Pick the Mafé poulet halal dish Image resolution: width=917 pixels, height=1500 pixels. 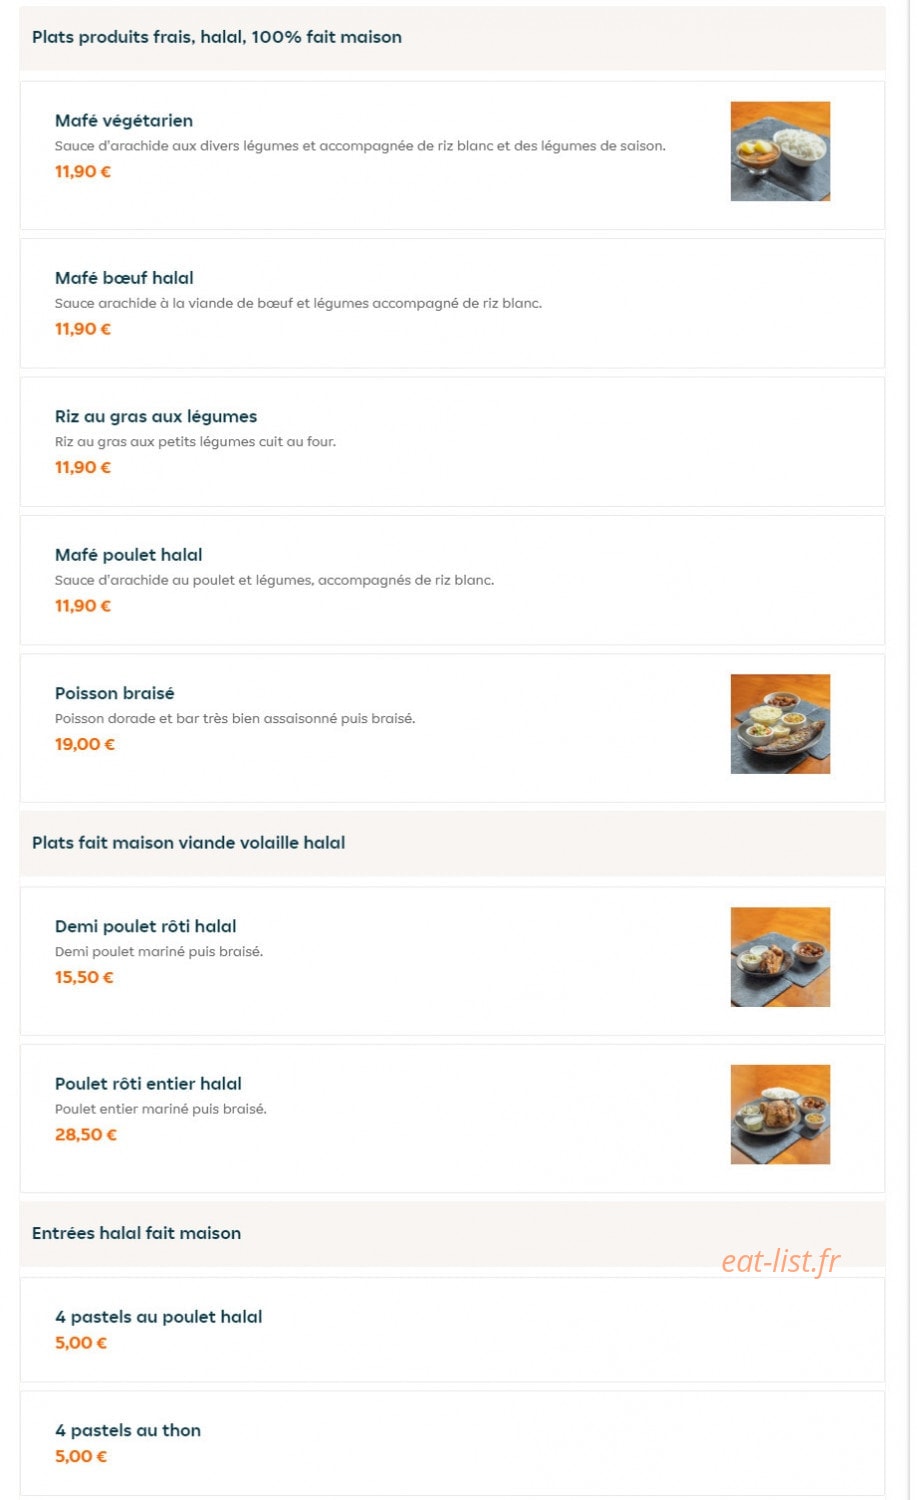452,580
